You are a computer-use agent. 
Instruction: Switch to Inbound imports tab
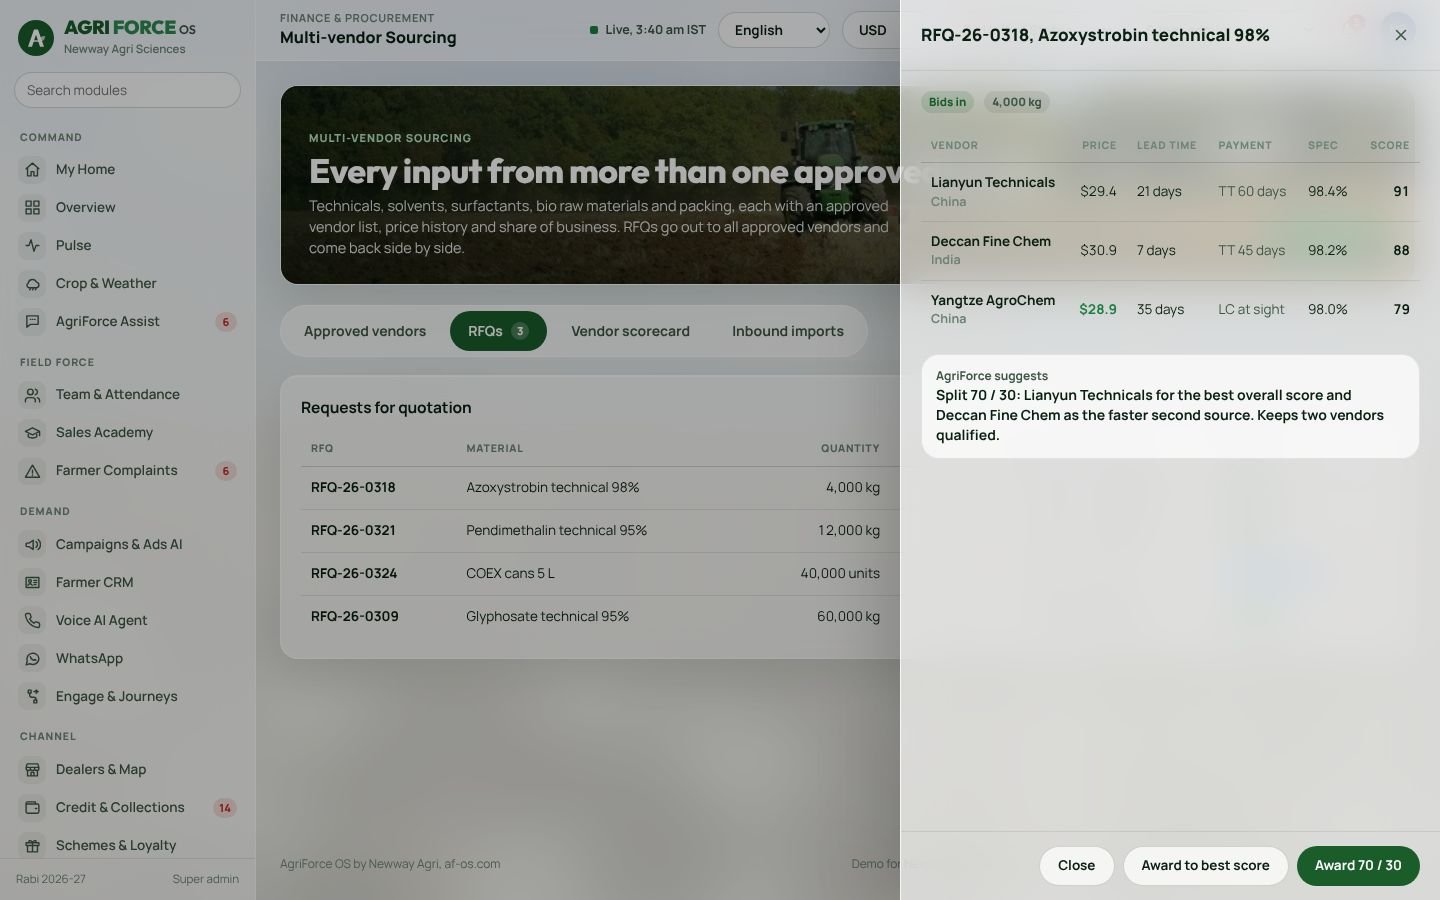click(x=788, y=331)
